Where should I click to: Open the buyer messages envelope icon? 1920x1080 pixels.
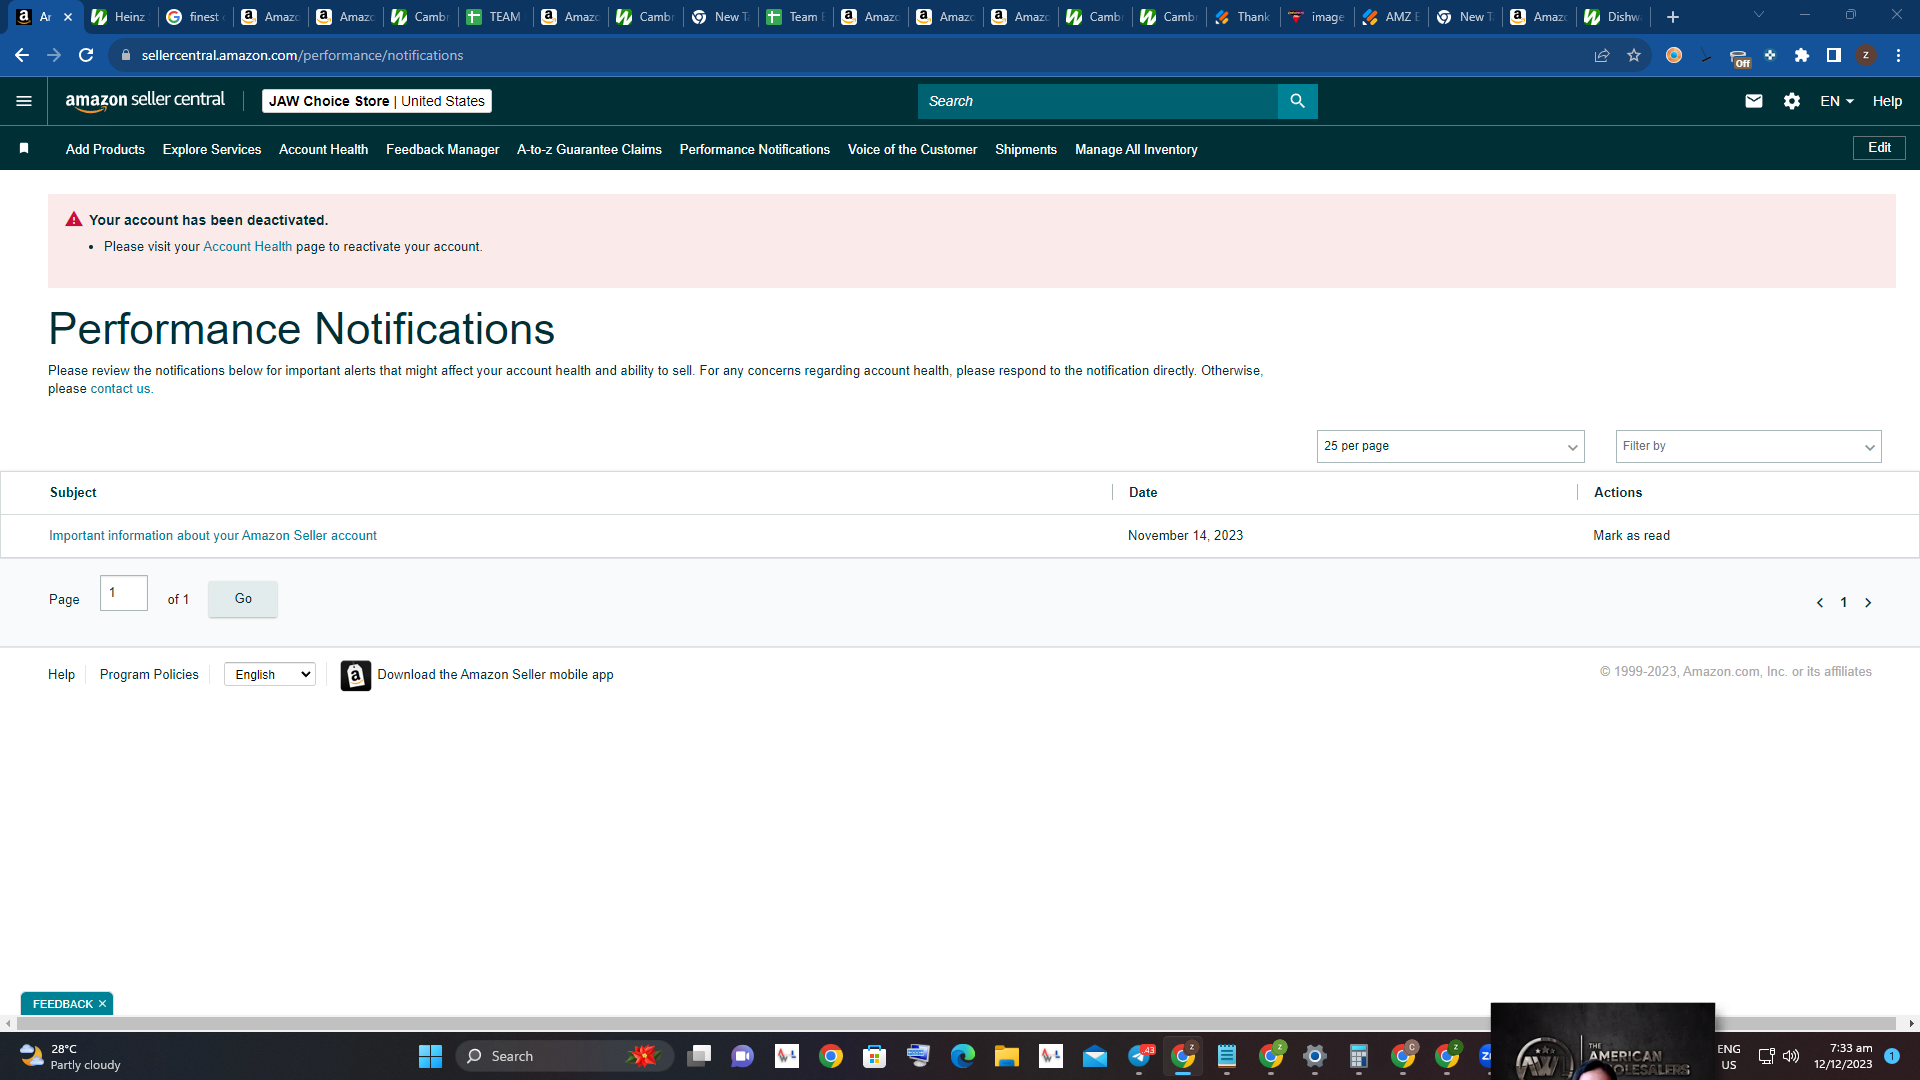(x=1754, y=101)
